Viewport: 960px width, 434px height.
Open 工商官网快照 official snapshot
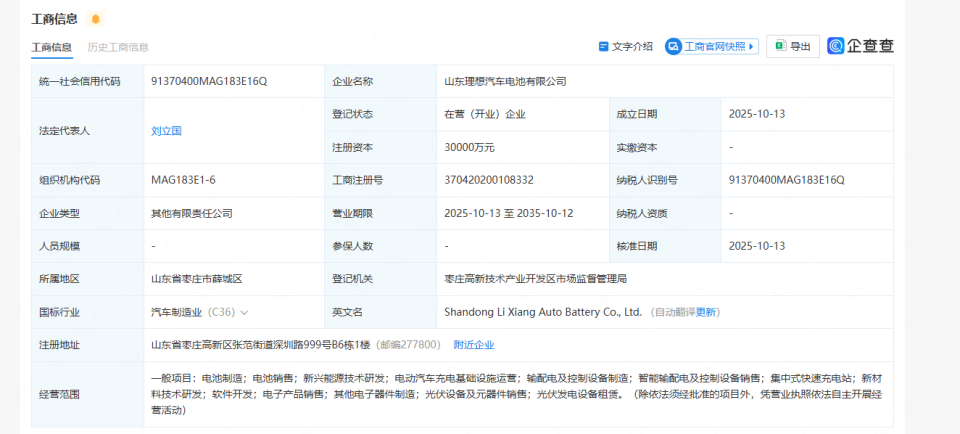point(712,47)
